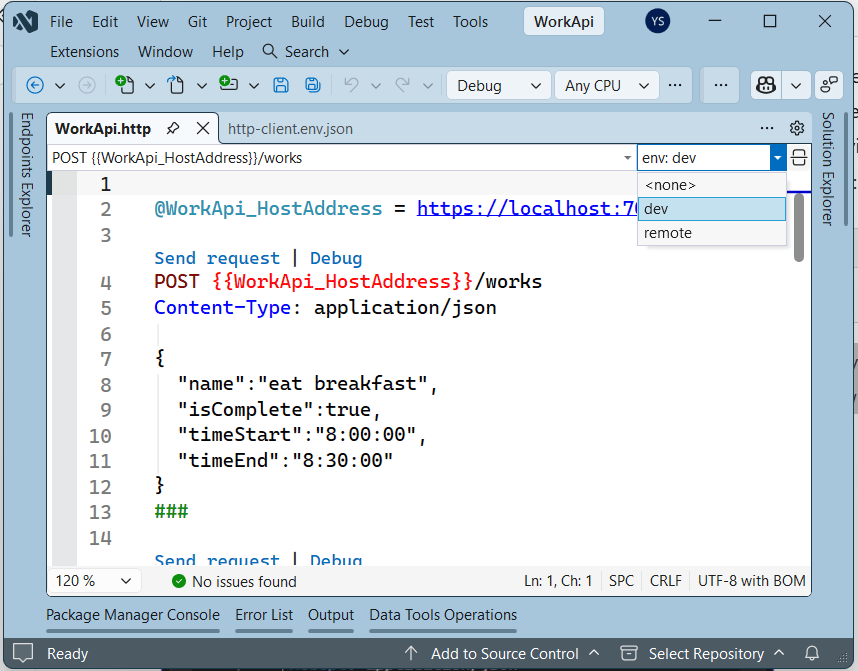Open the GitHub Copilot icon
This screenshot has height=671, width=858.
coord(766,85)
